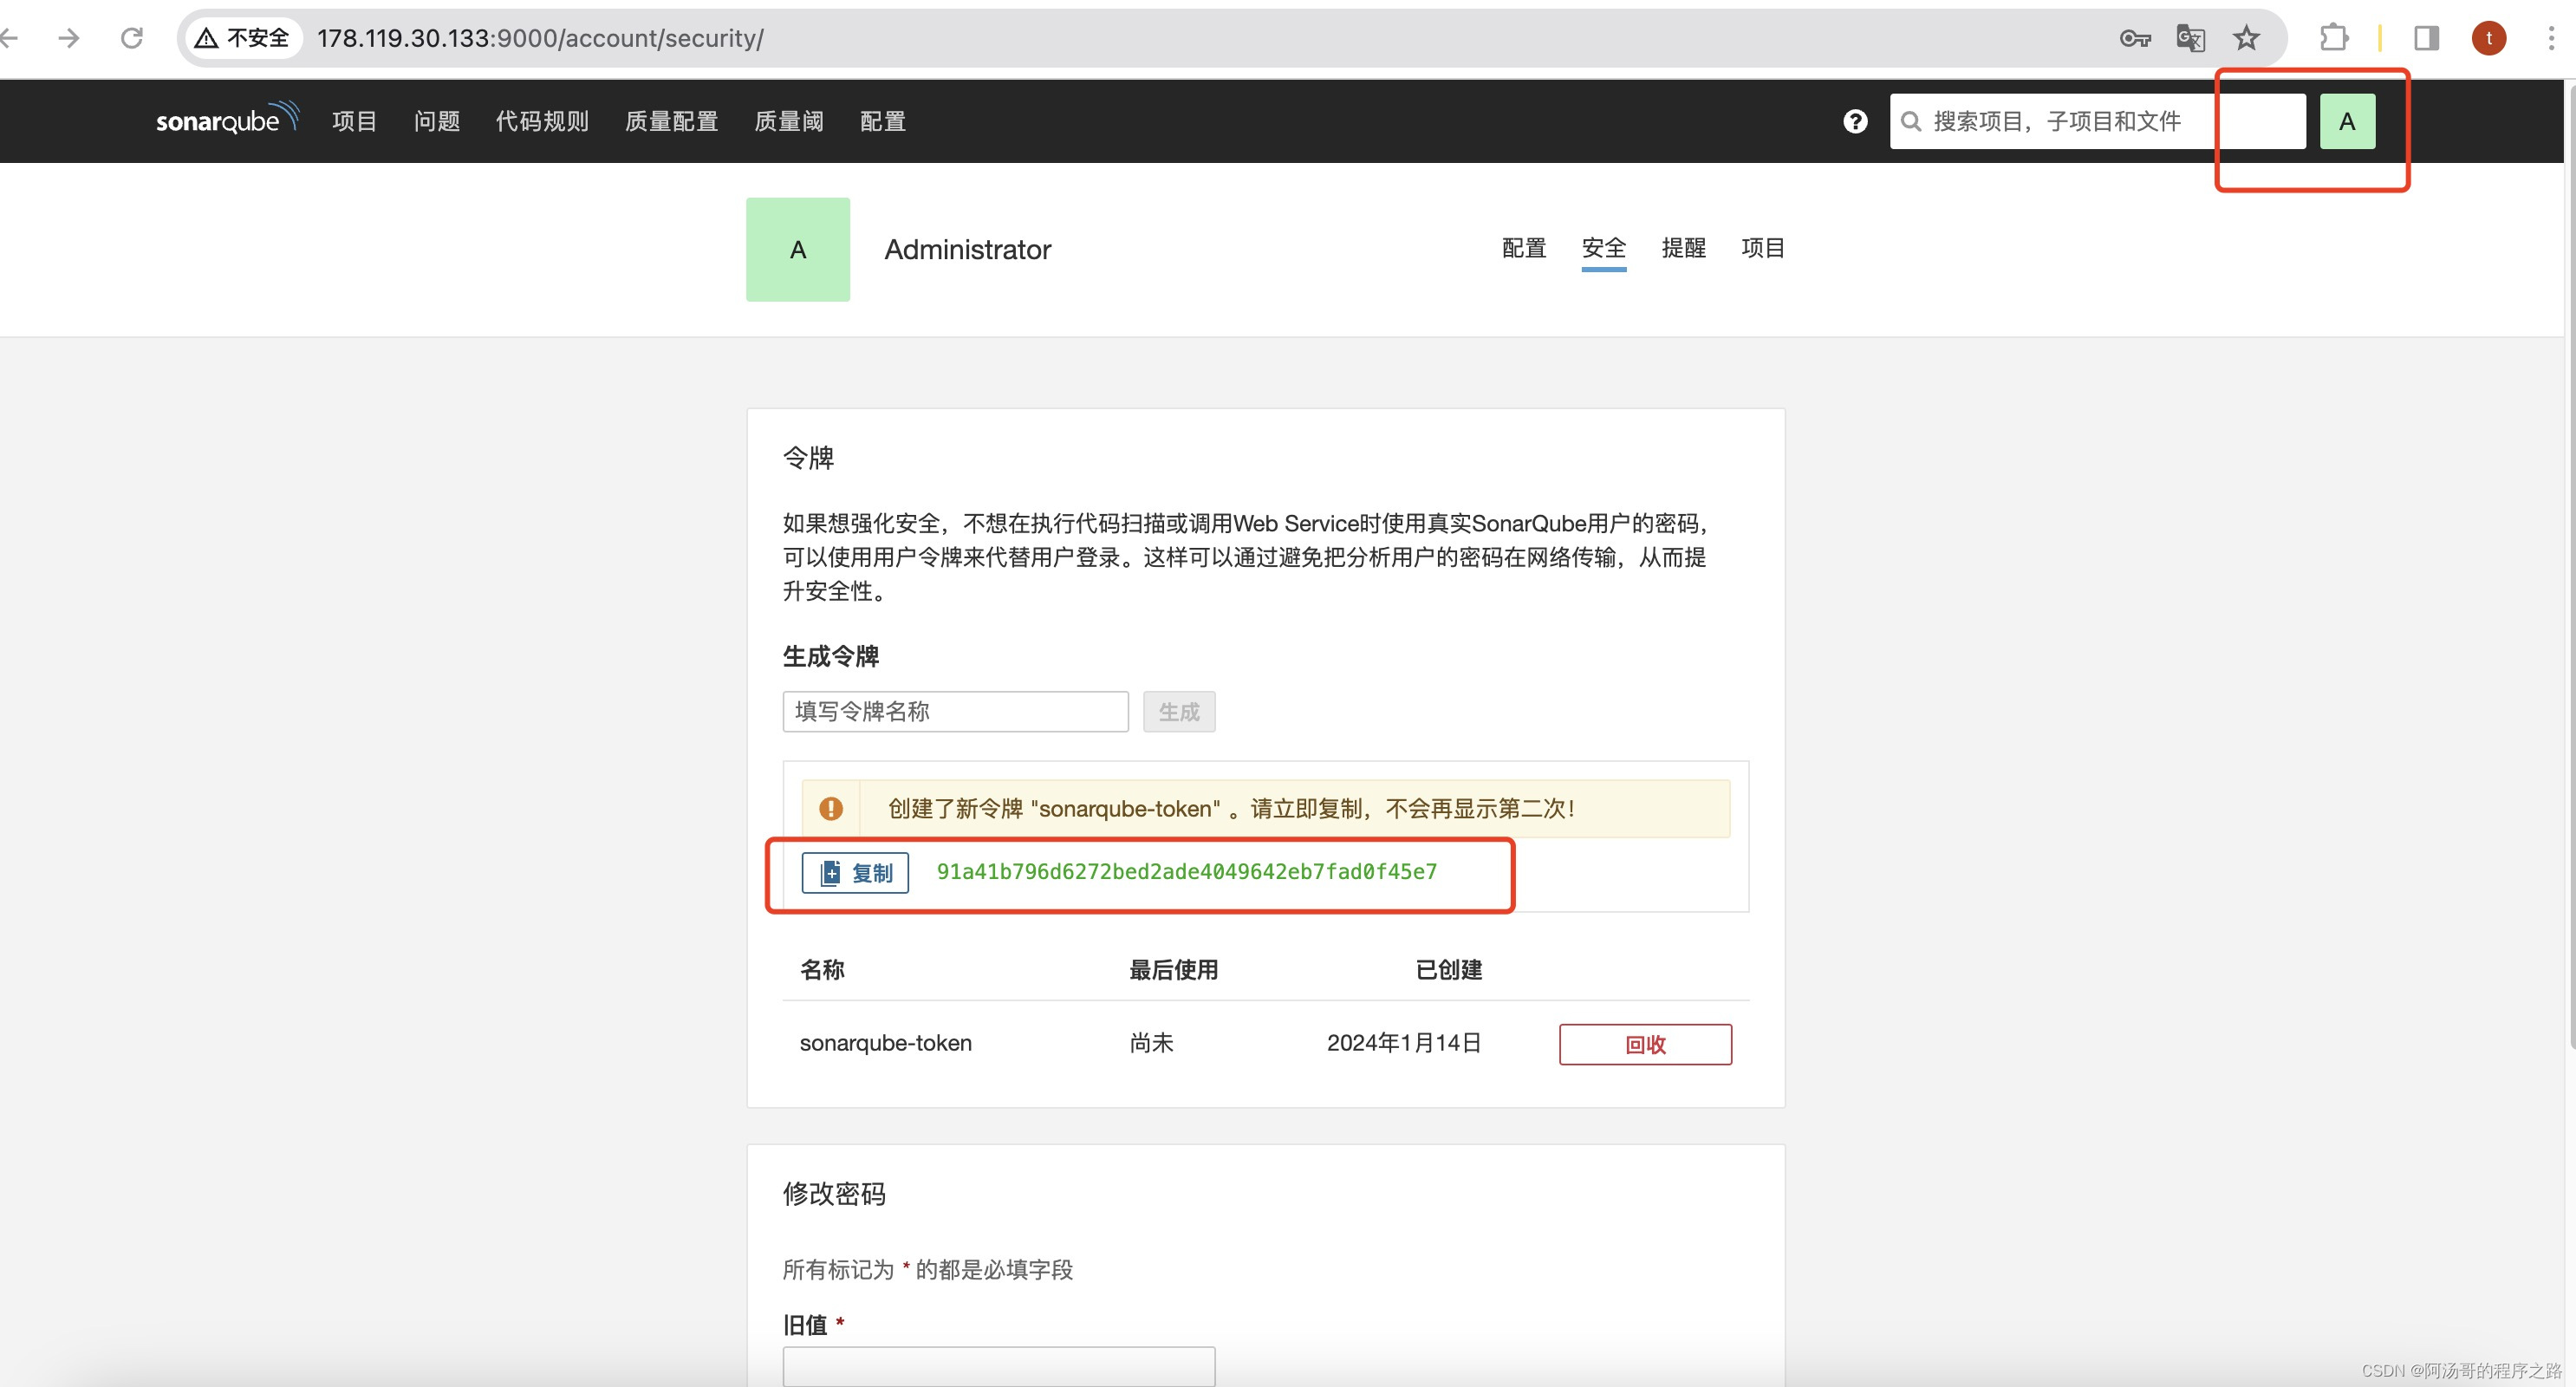
Task: Switch to the account 配置 tab
Action: [x=1524, y=247]
